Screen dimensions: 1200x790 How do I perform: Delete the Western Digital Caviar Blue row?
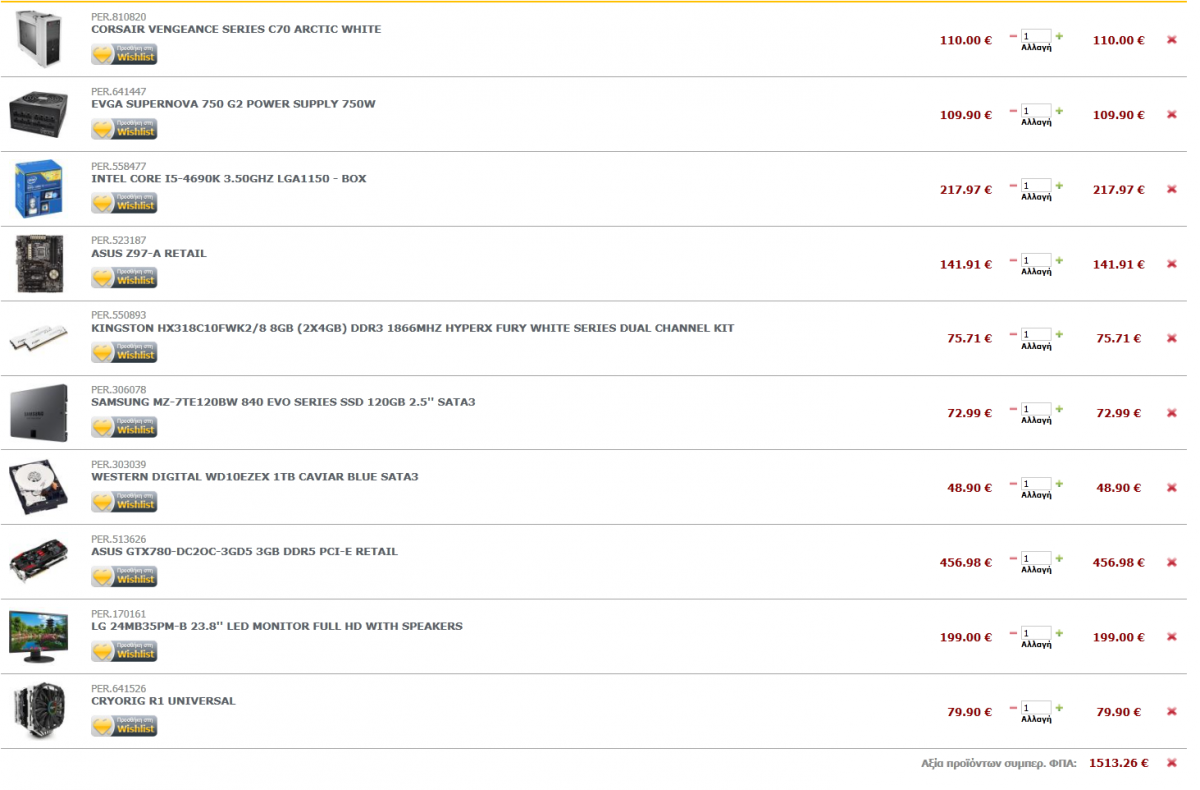point(1172,488)
